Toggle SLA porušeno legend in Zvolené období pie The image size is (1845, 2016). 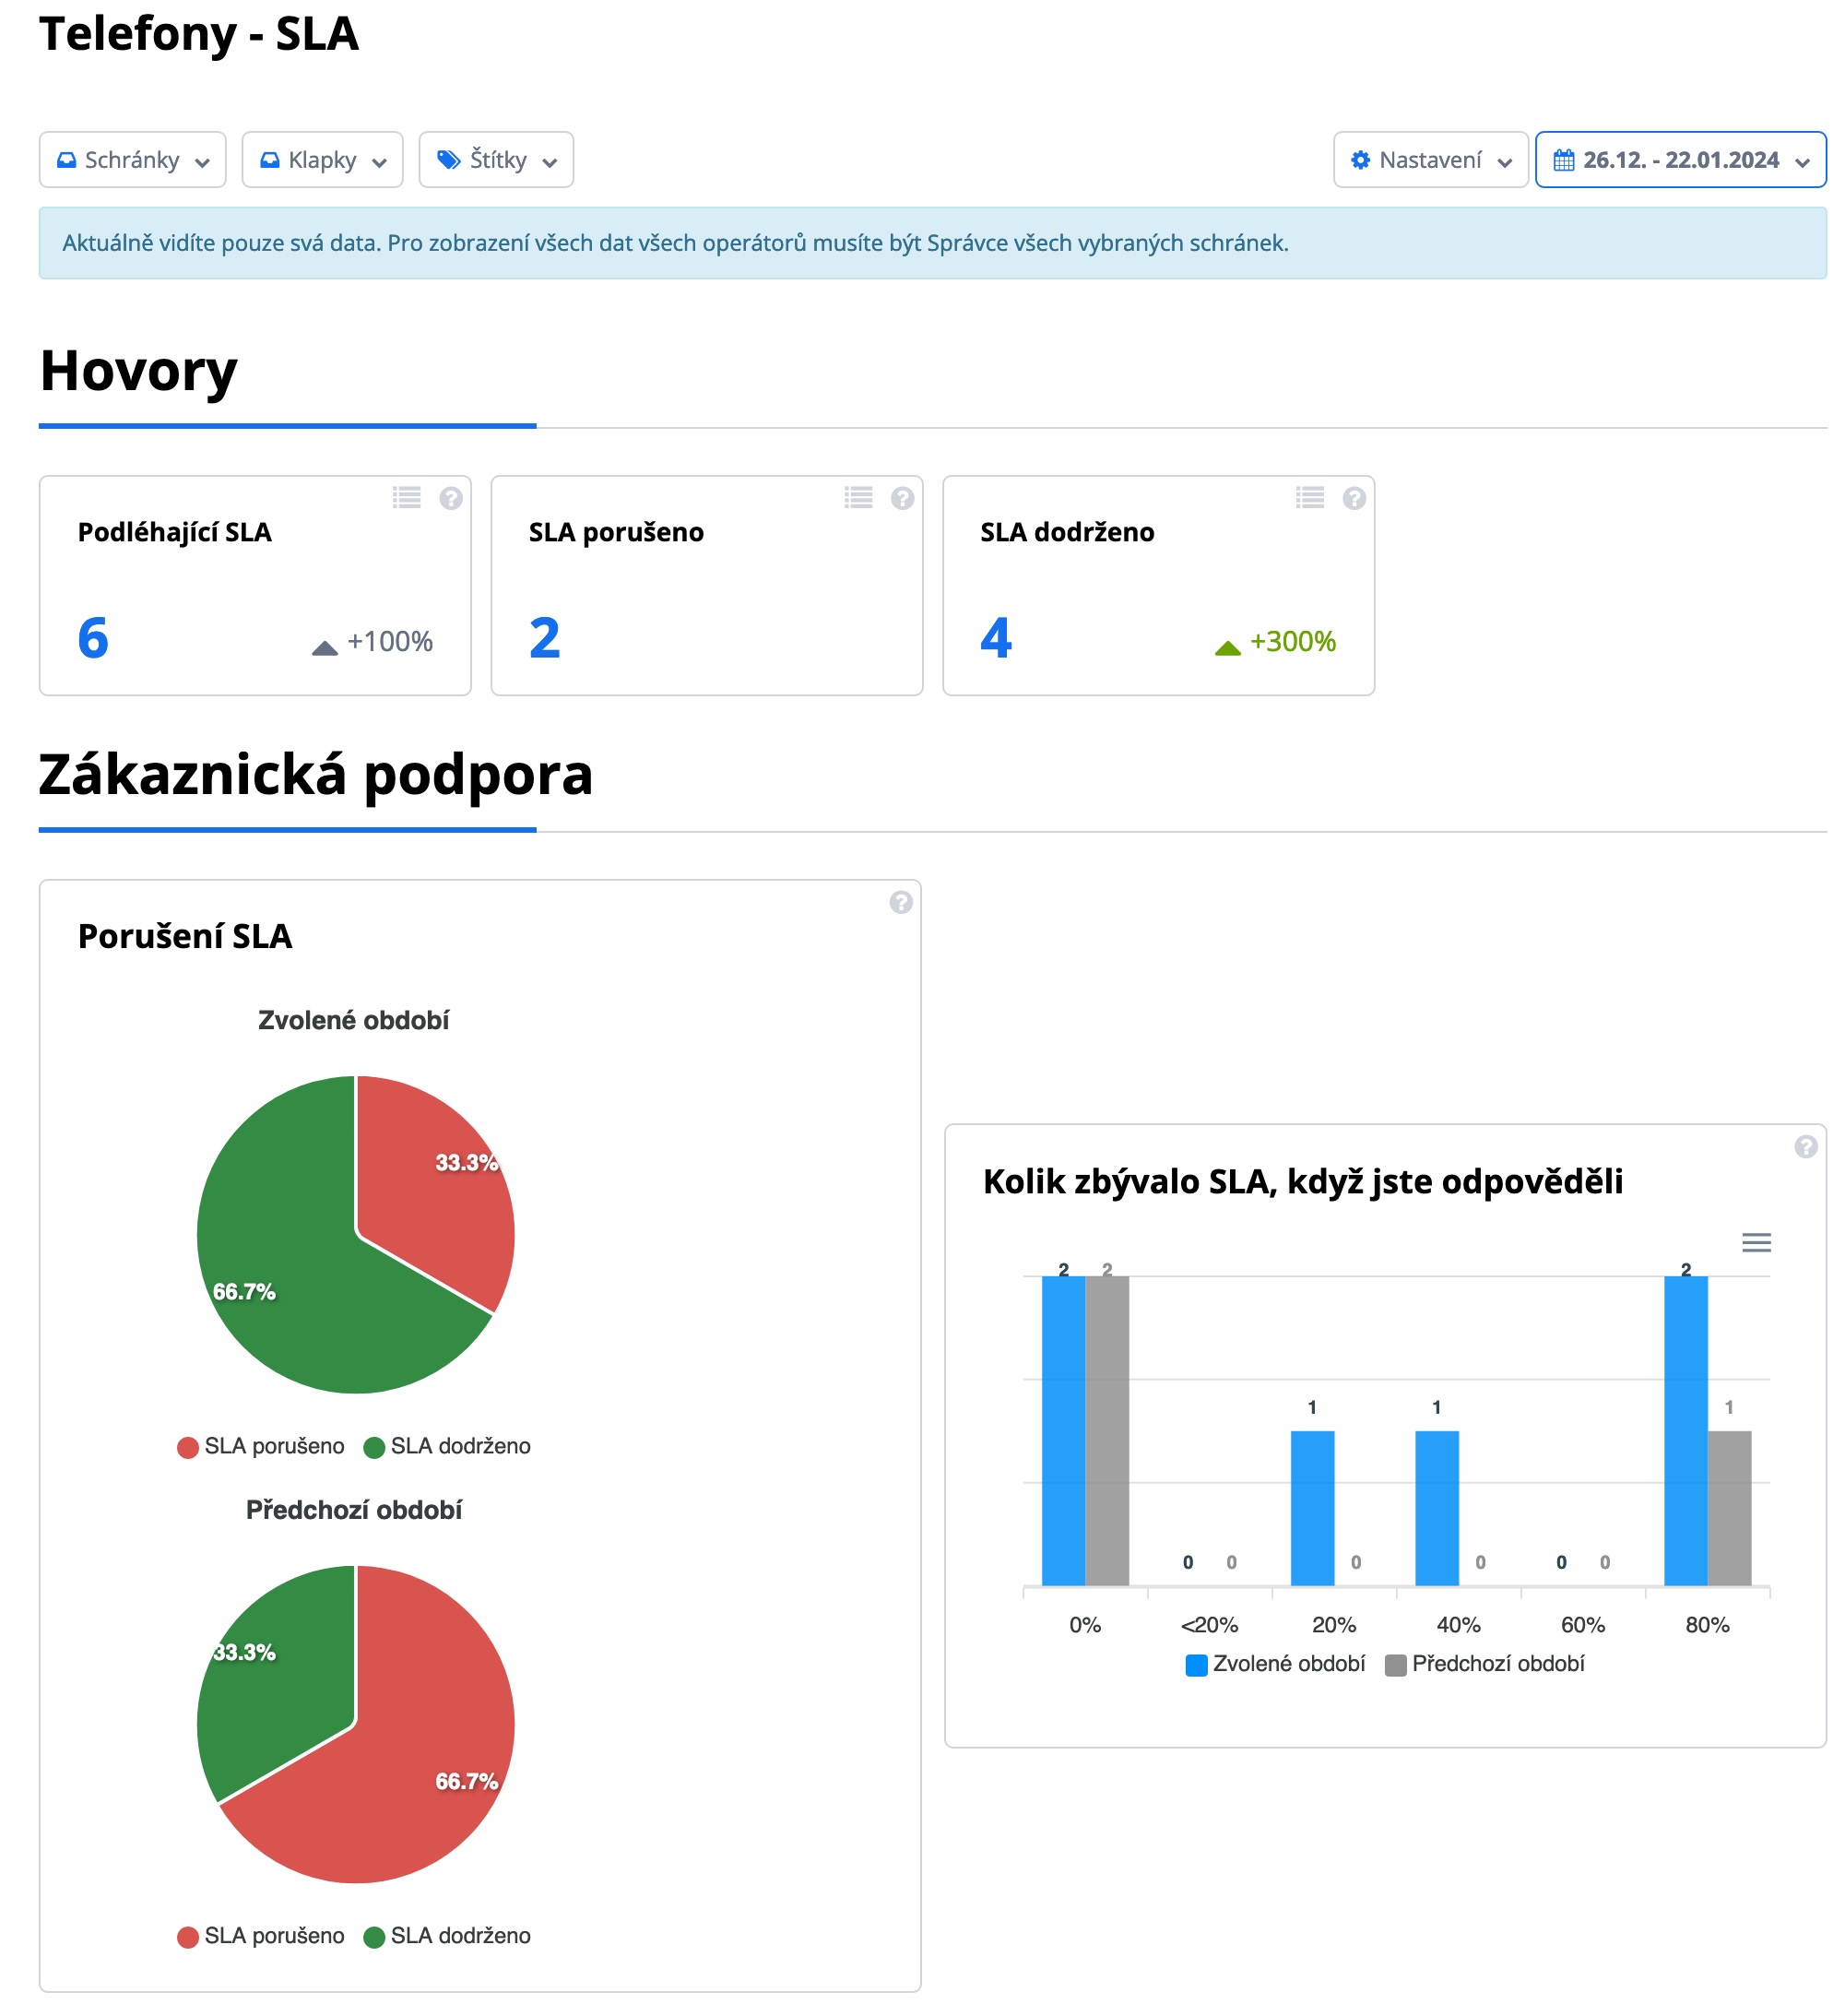pos(260,1447)
